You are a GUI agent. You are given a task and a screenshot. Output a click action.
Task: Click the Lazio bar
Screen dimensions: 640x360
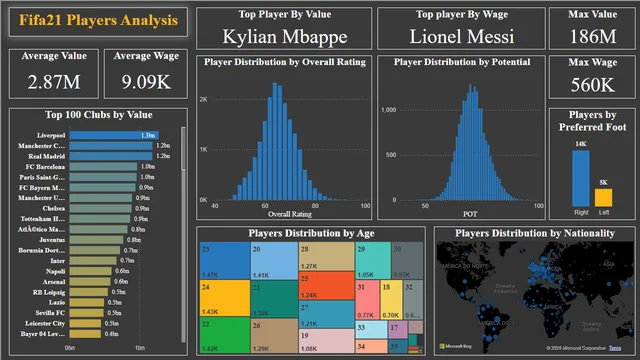pos(87,302)
